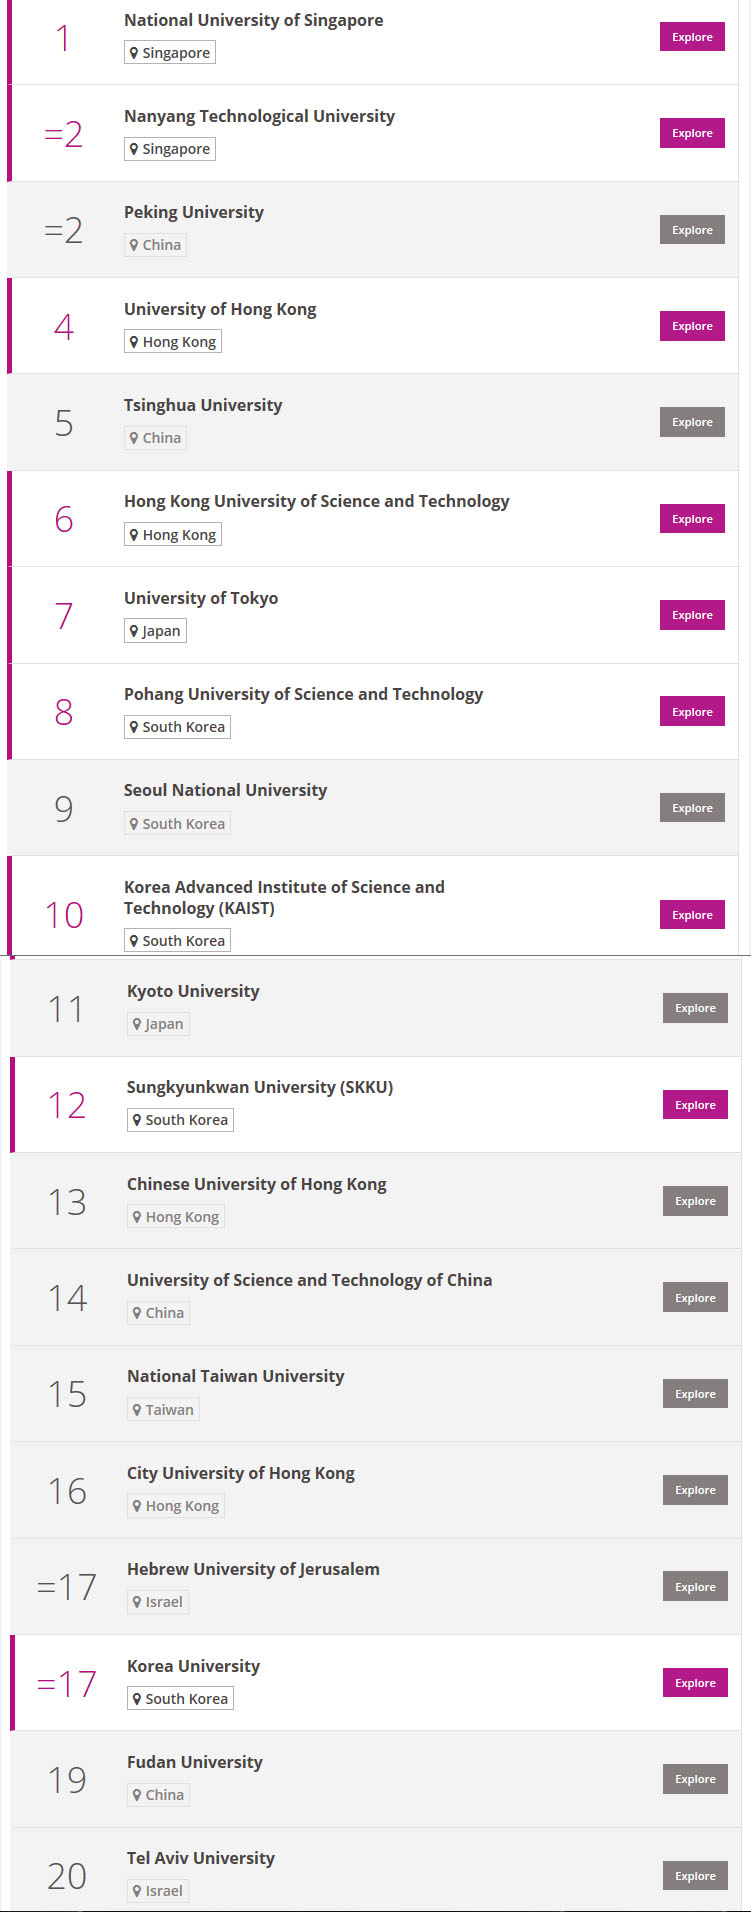
Task: Select the Taiwan location tag
Action: [163, 1410]
